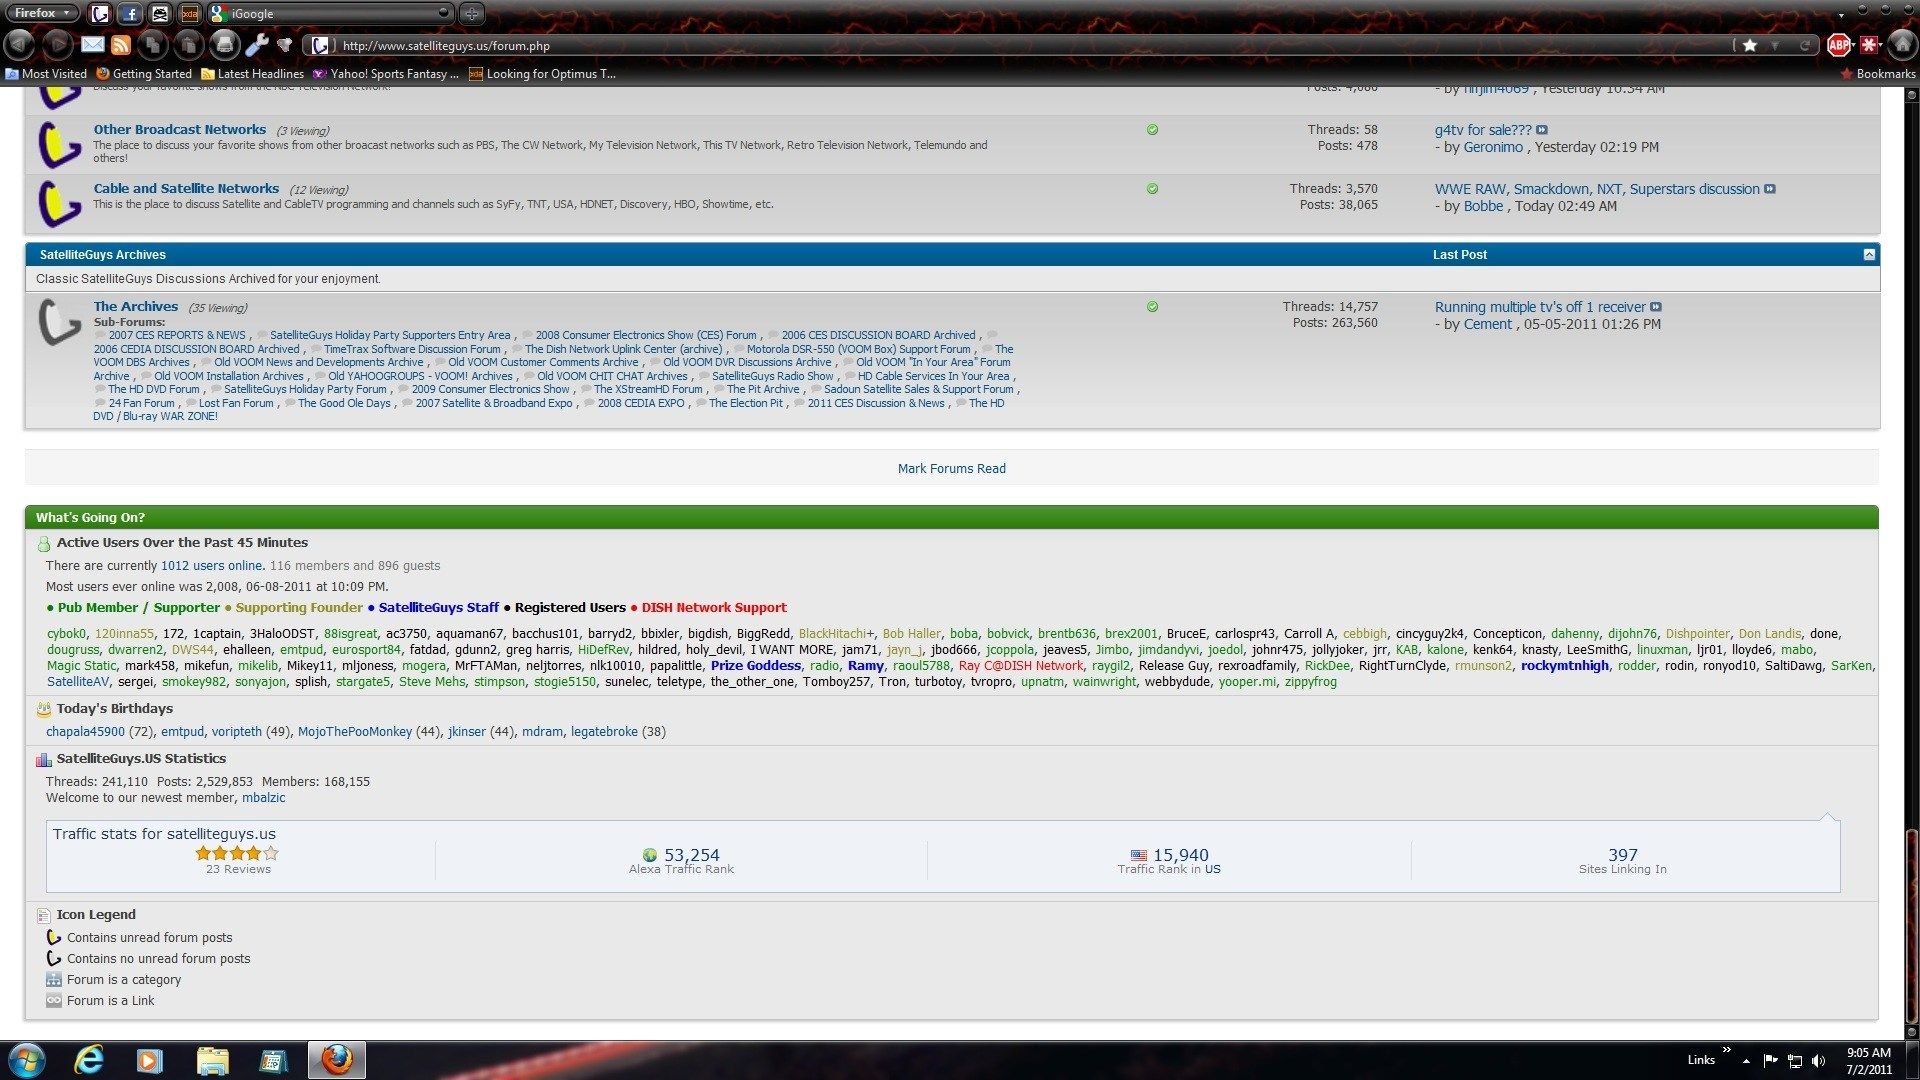The width and height of the screenshot is (1920, 1080).
Task: Go back with the Back arrow
Action: (x=19, y=45)
